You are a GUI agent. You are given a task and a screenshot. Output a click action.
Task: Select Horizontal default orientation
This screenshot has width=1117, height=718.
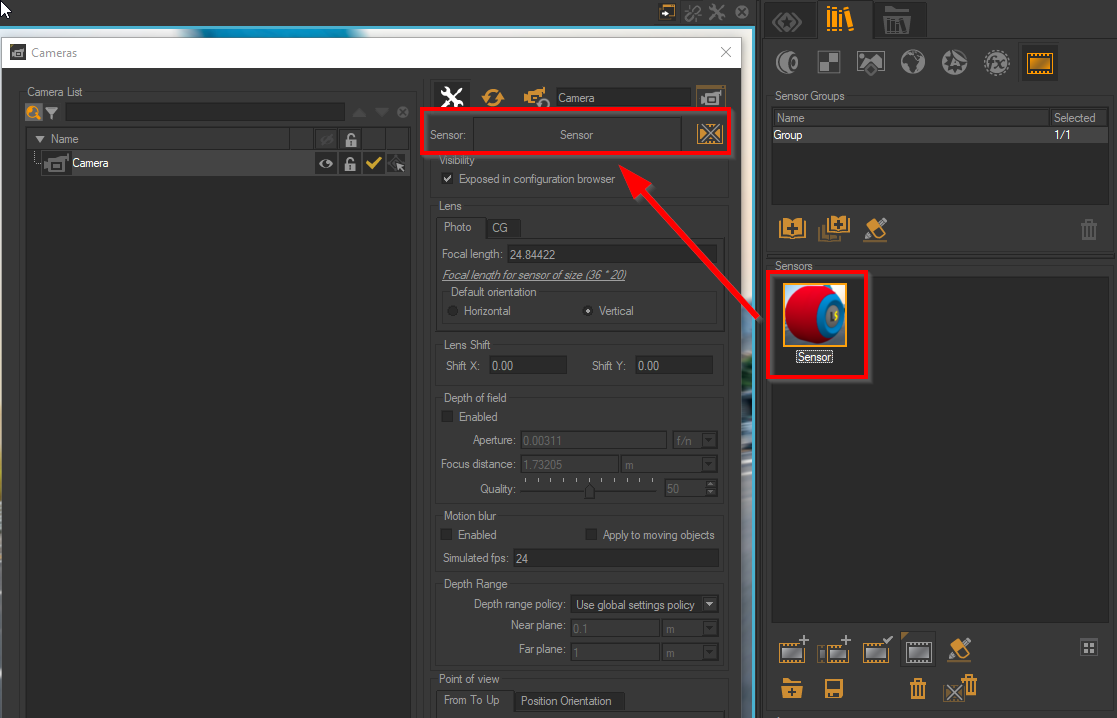(x=453, y=311)
